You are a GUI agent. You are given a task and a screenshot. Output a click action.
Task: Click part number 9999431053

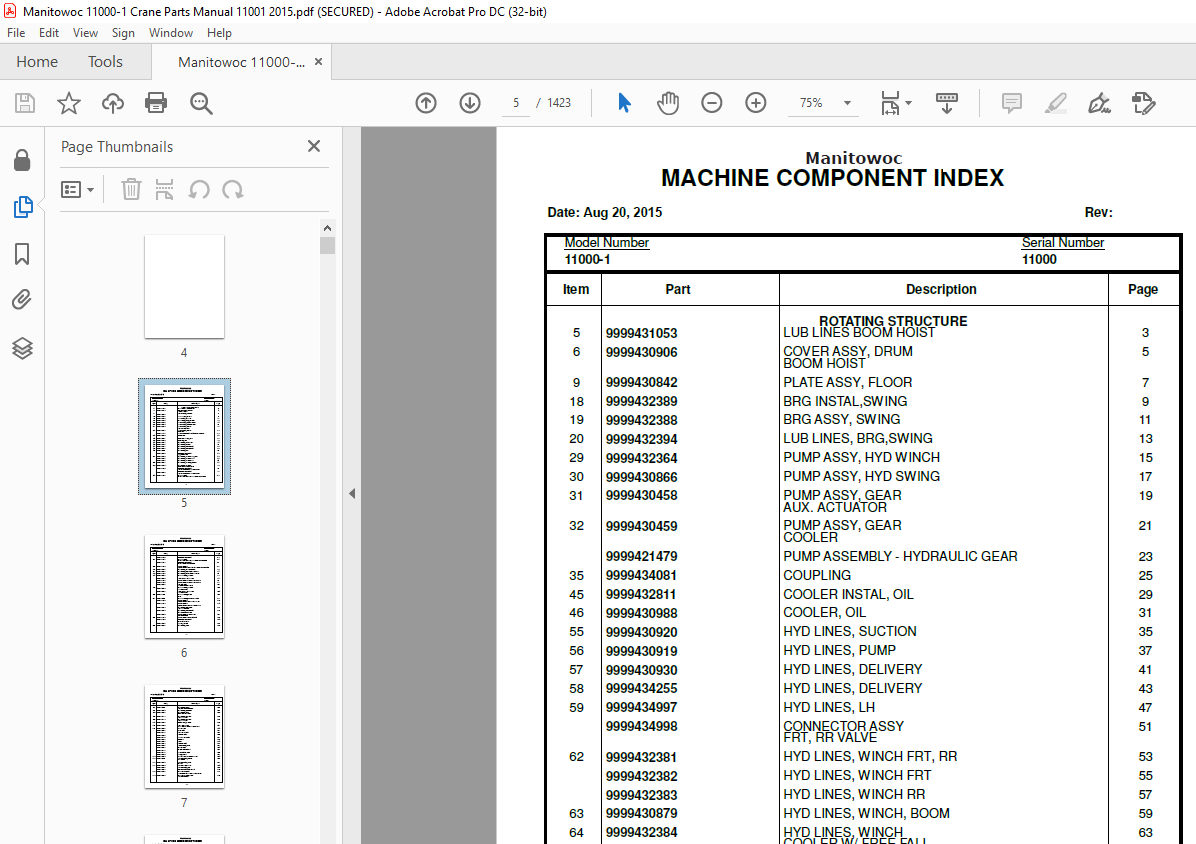641,333
